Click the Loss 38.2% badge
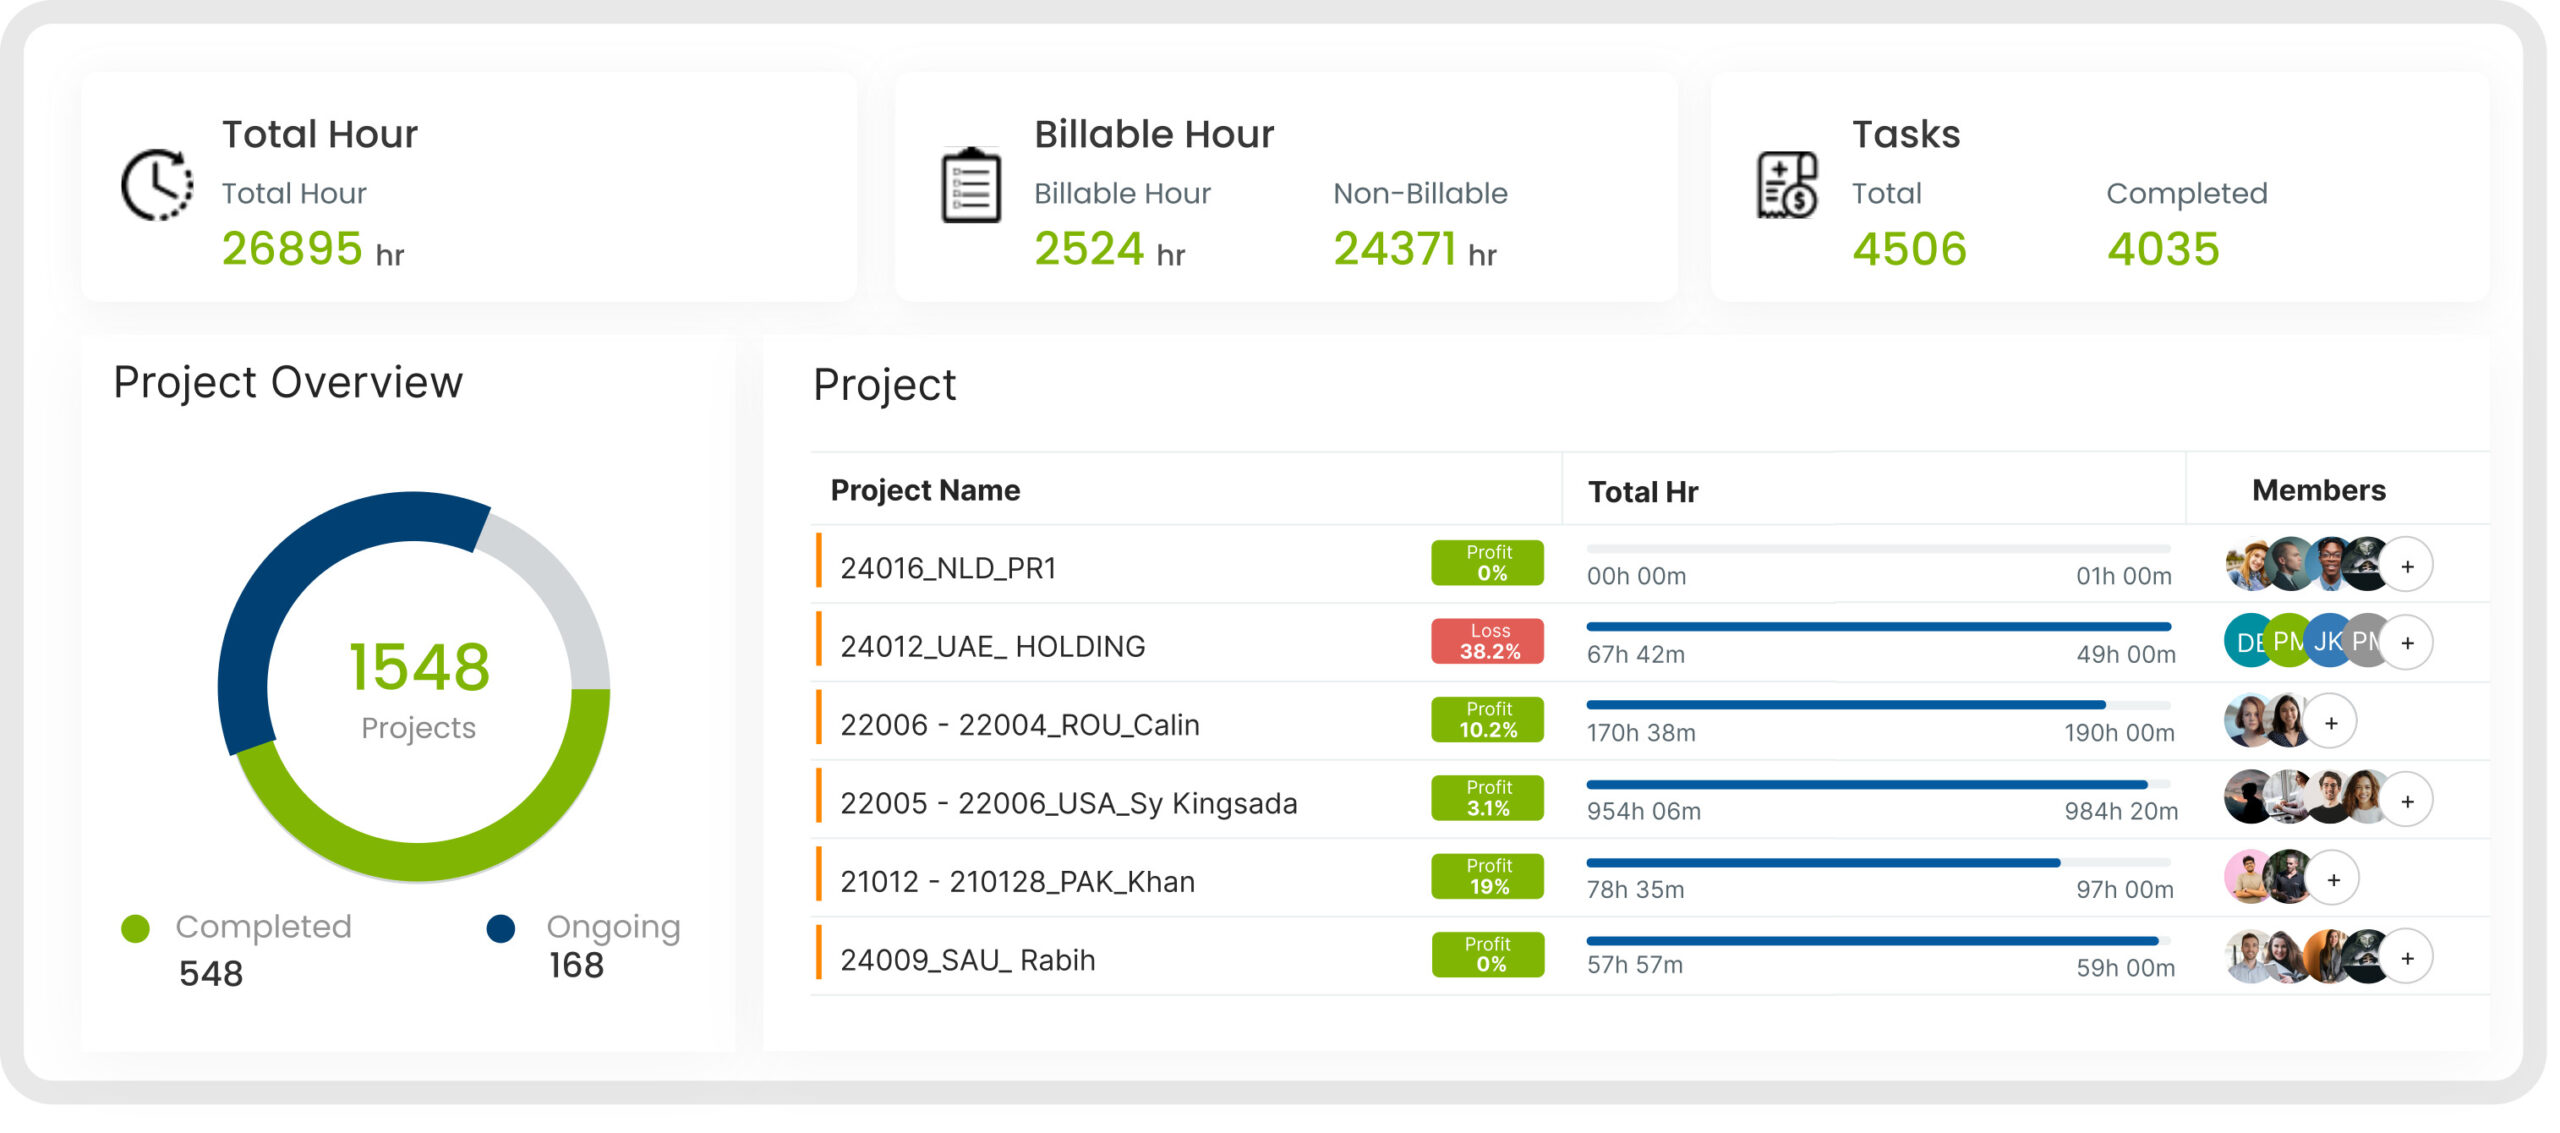Image resolution: width=2560 pixels, height=1133 pixels. click(x=1487, y=642)
